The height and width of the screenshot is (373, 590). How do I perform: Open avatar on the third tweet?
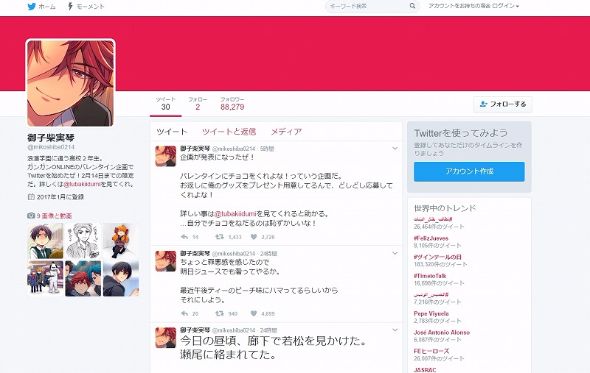pyautogui.click(x=166, y=338)
